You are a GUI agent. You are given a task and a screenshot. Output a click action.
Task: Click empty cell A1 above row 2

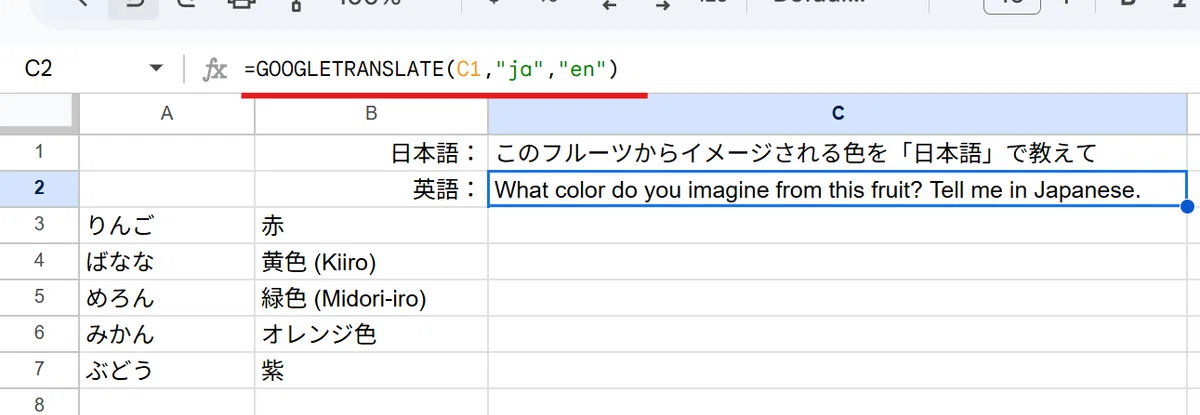pyautogui.click(x=167, y=153)
